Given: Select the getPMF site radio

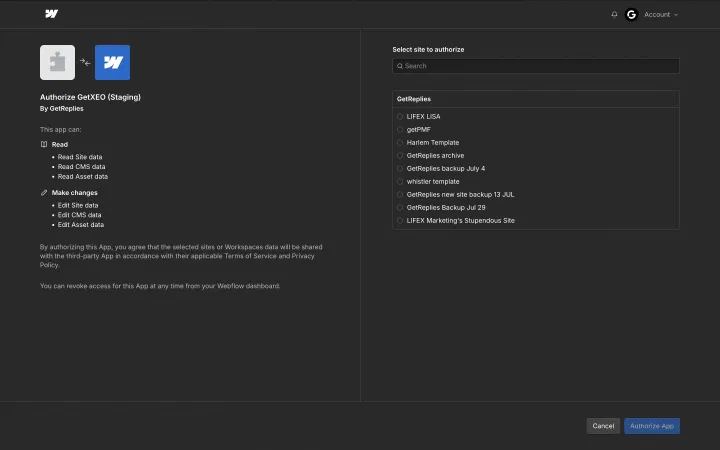Looking at the screenshot, I should 400,129.
